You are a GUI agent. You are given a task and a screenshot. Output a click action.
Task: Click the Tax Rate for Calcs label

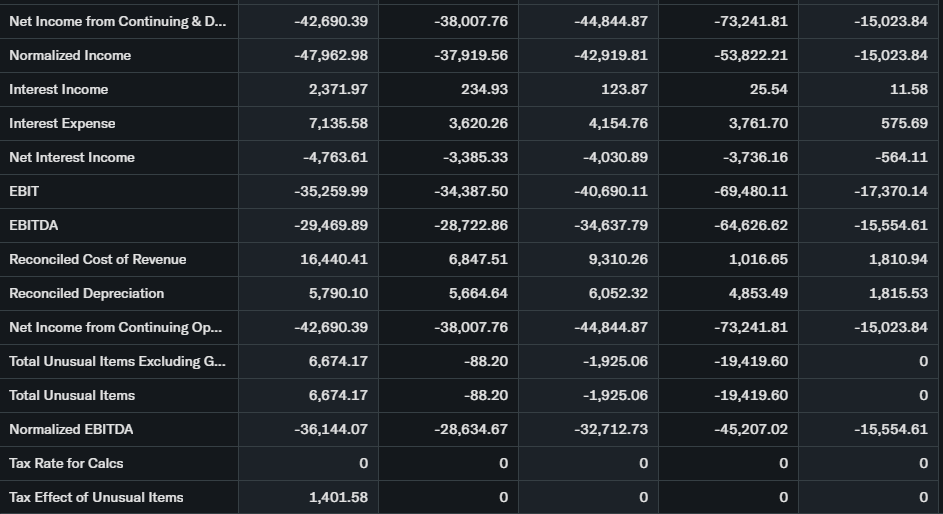66,463
